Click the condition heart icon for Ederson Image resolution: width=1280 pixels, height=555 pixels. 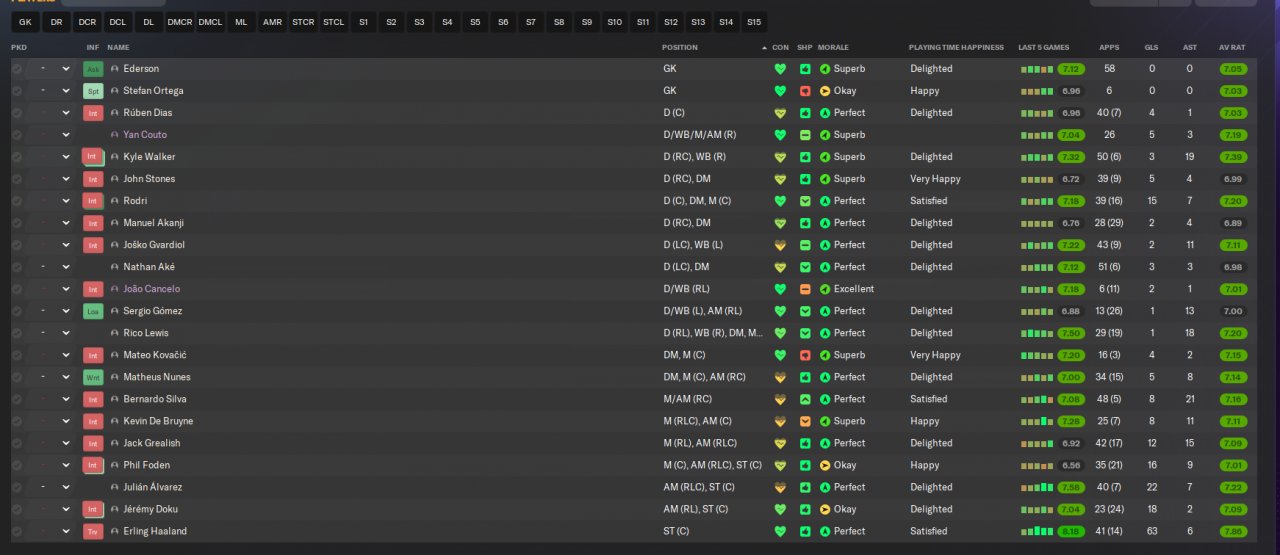[x=781, y=69]
